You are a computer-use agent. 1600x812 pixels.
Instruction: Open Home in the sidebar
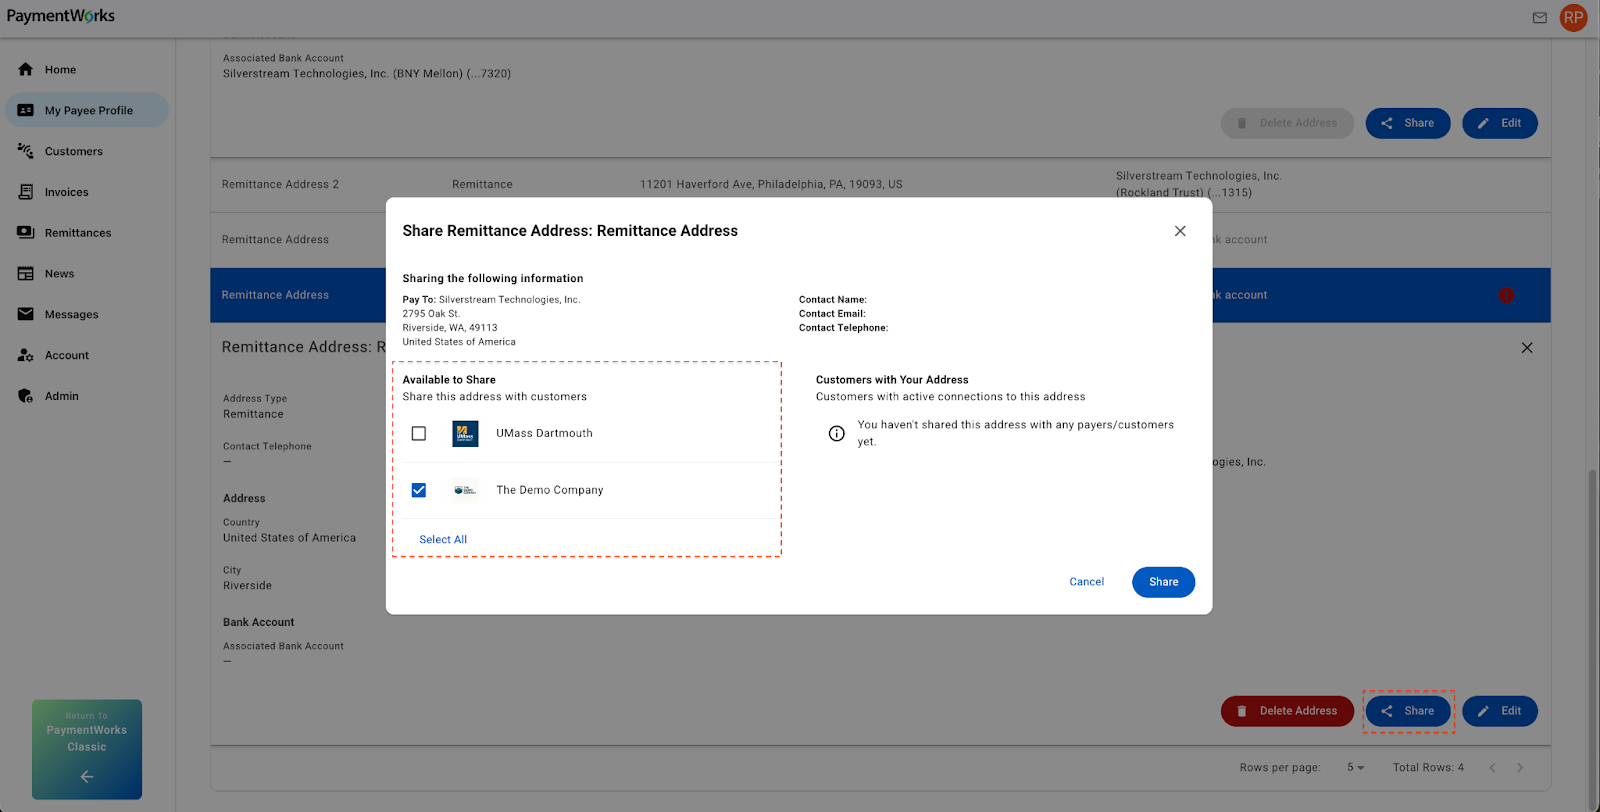pyautogui.click(x=86, y=70)
